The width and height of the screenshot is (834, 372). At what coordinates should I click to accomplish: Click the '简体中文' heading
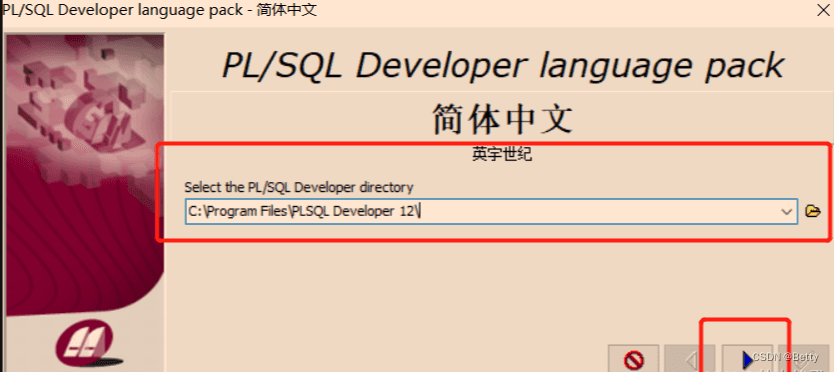(502, 118)
